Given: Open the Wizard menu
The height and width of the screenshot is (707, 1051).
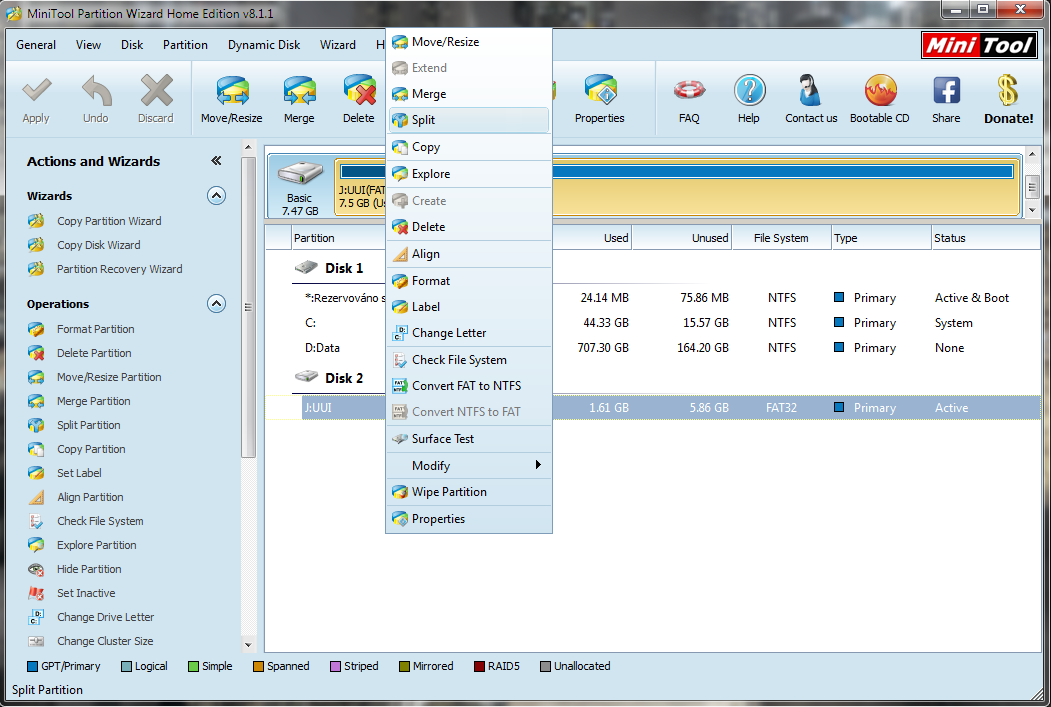Looking at the screenshot, I should [x=338, y=45].
